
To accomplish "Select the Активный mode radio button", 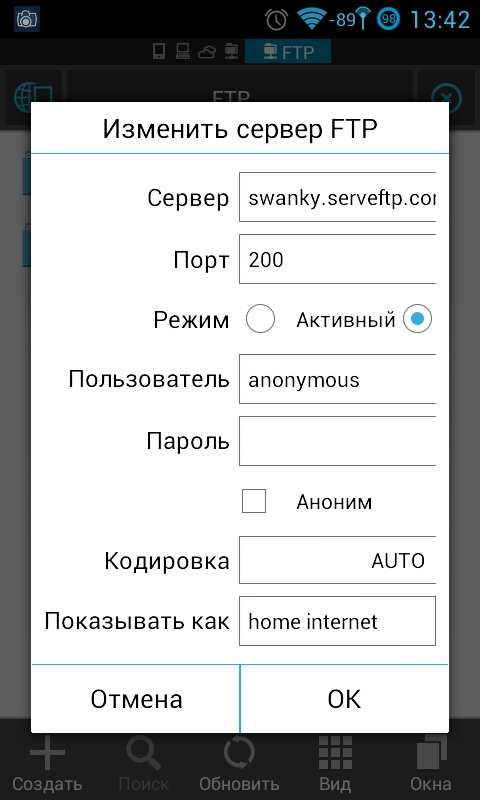I will point(417,319).
